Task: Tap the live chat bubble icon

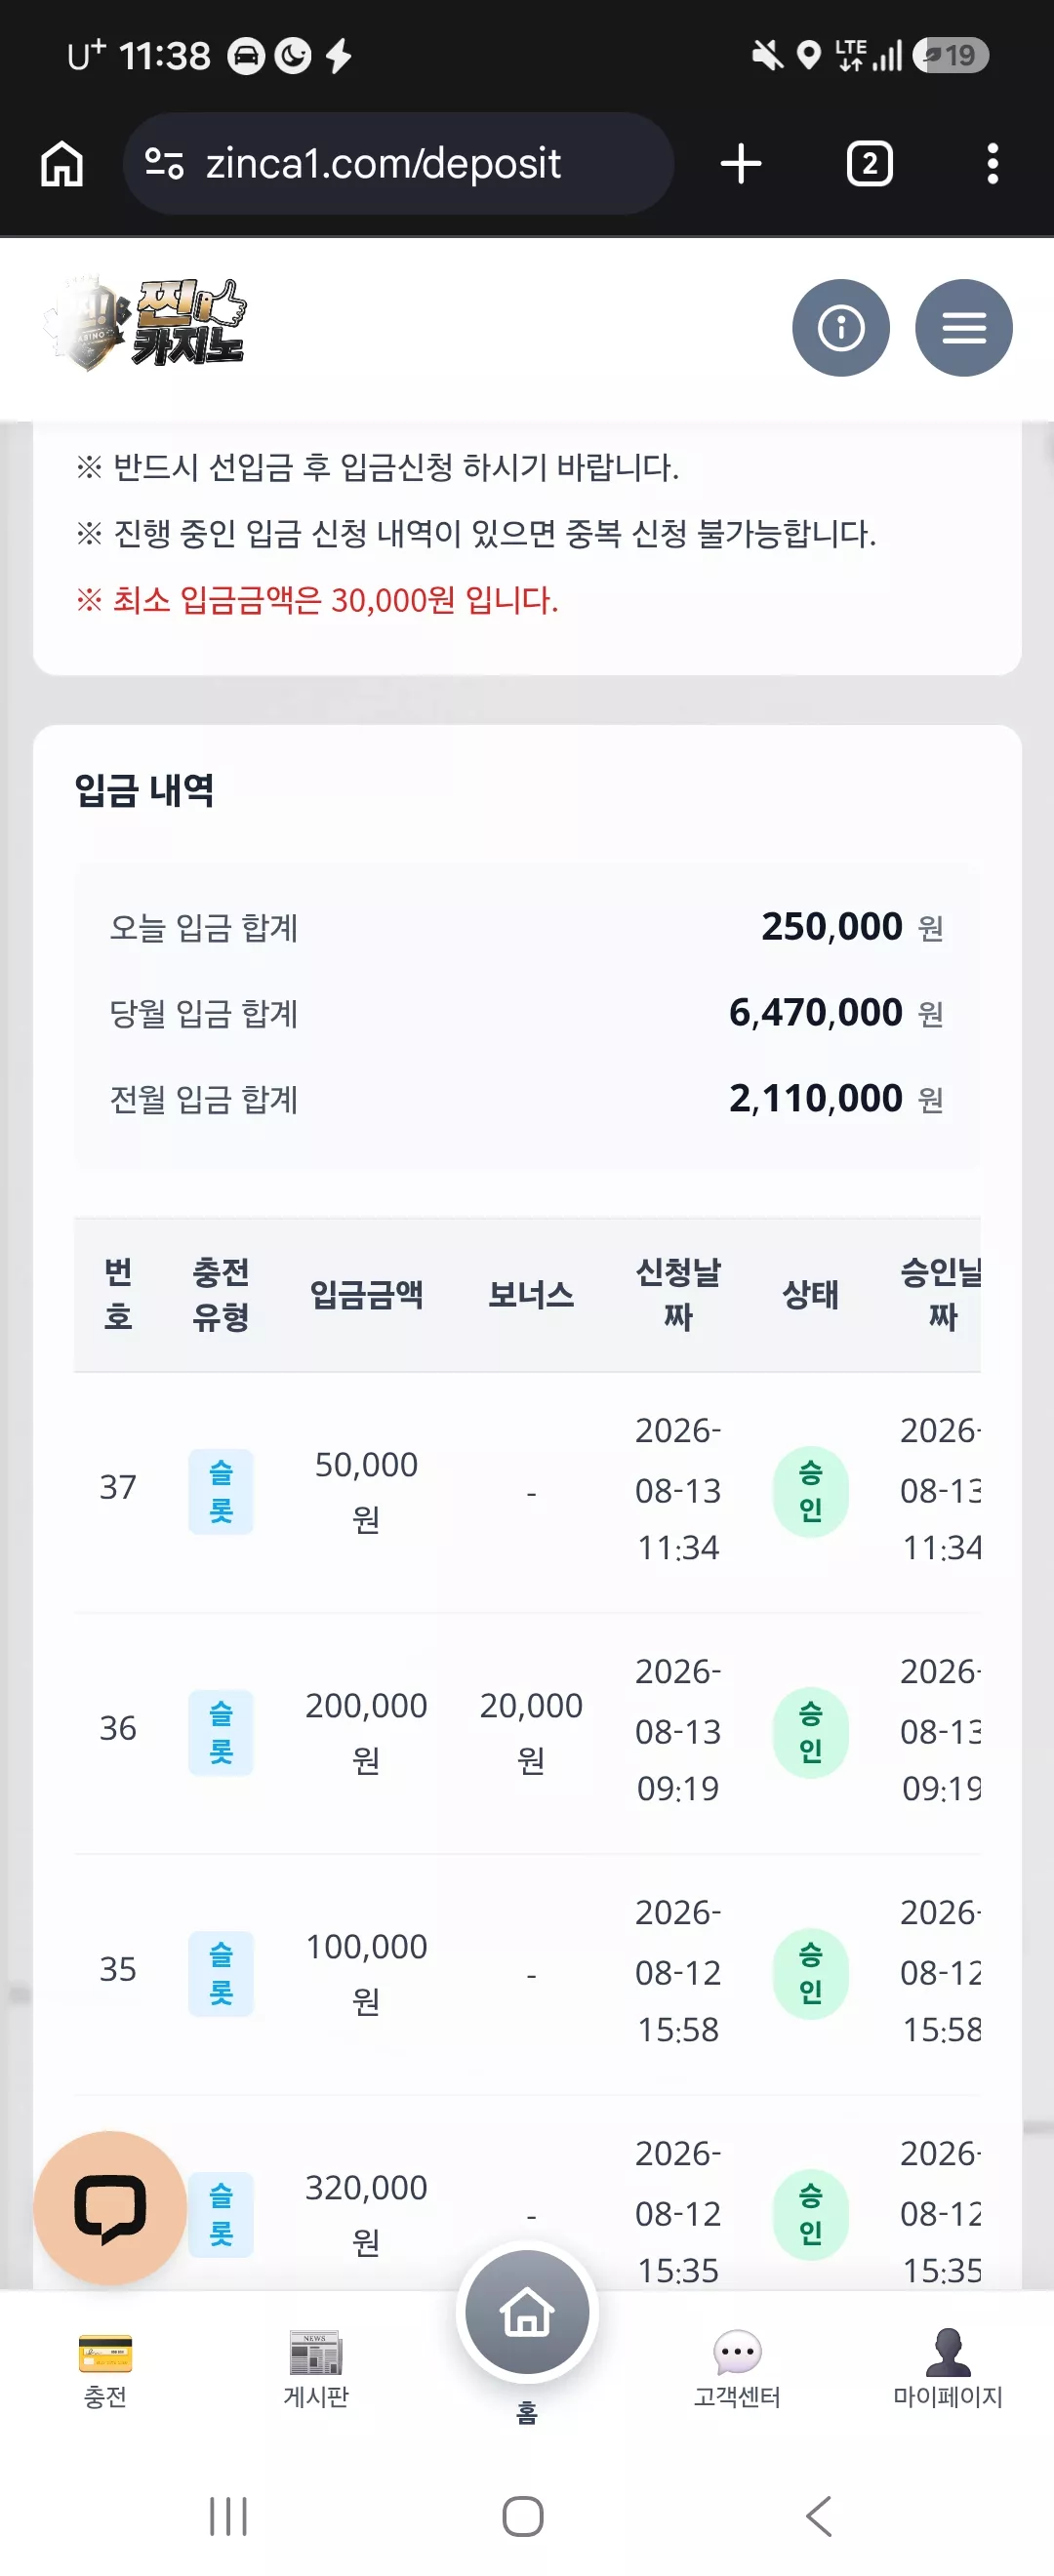Action: coord(110,2207)
